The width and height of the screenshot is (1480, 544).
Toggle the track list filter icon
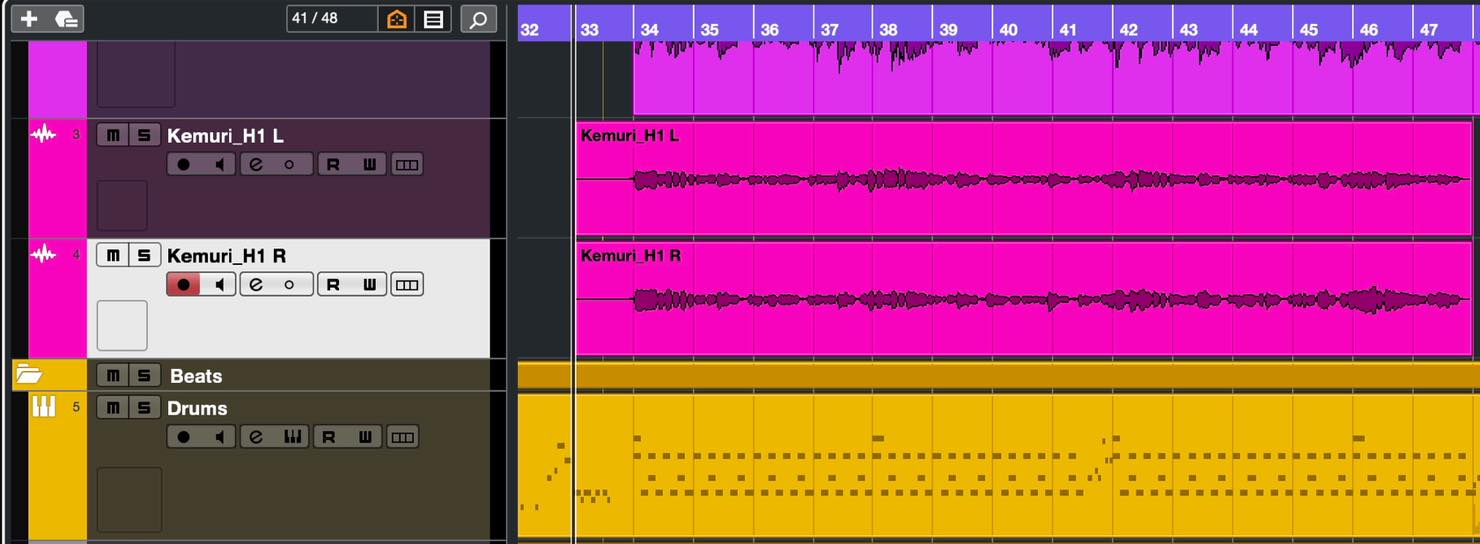pyautogui.click(x=433, y=19)
